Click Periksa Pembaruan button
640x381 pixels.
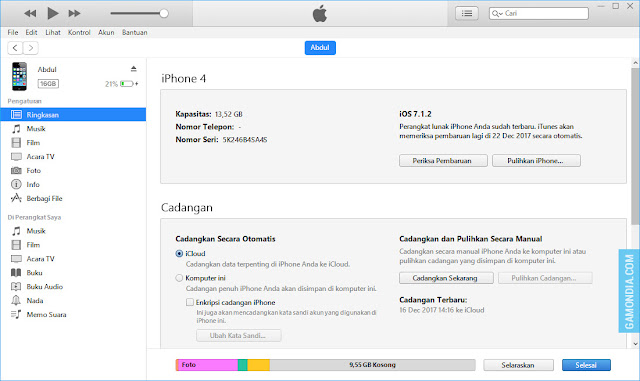click(x=443, y=160)
